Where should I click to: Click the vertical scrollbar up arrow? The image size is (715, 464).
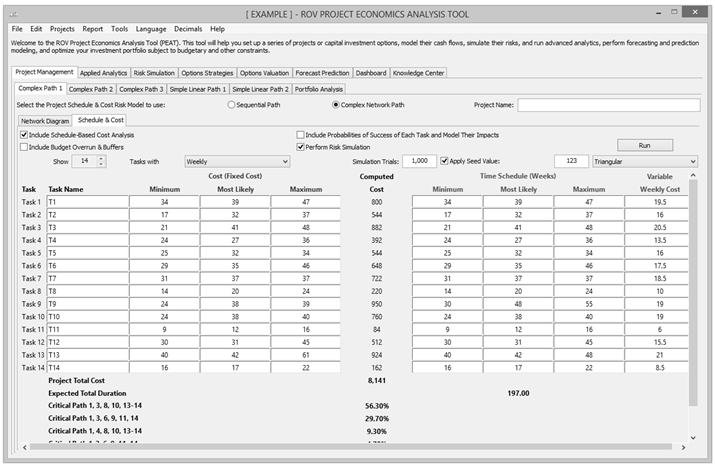point(693,175)
